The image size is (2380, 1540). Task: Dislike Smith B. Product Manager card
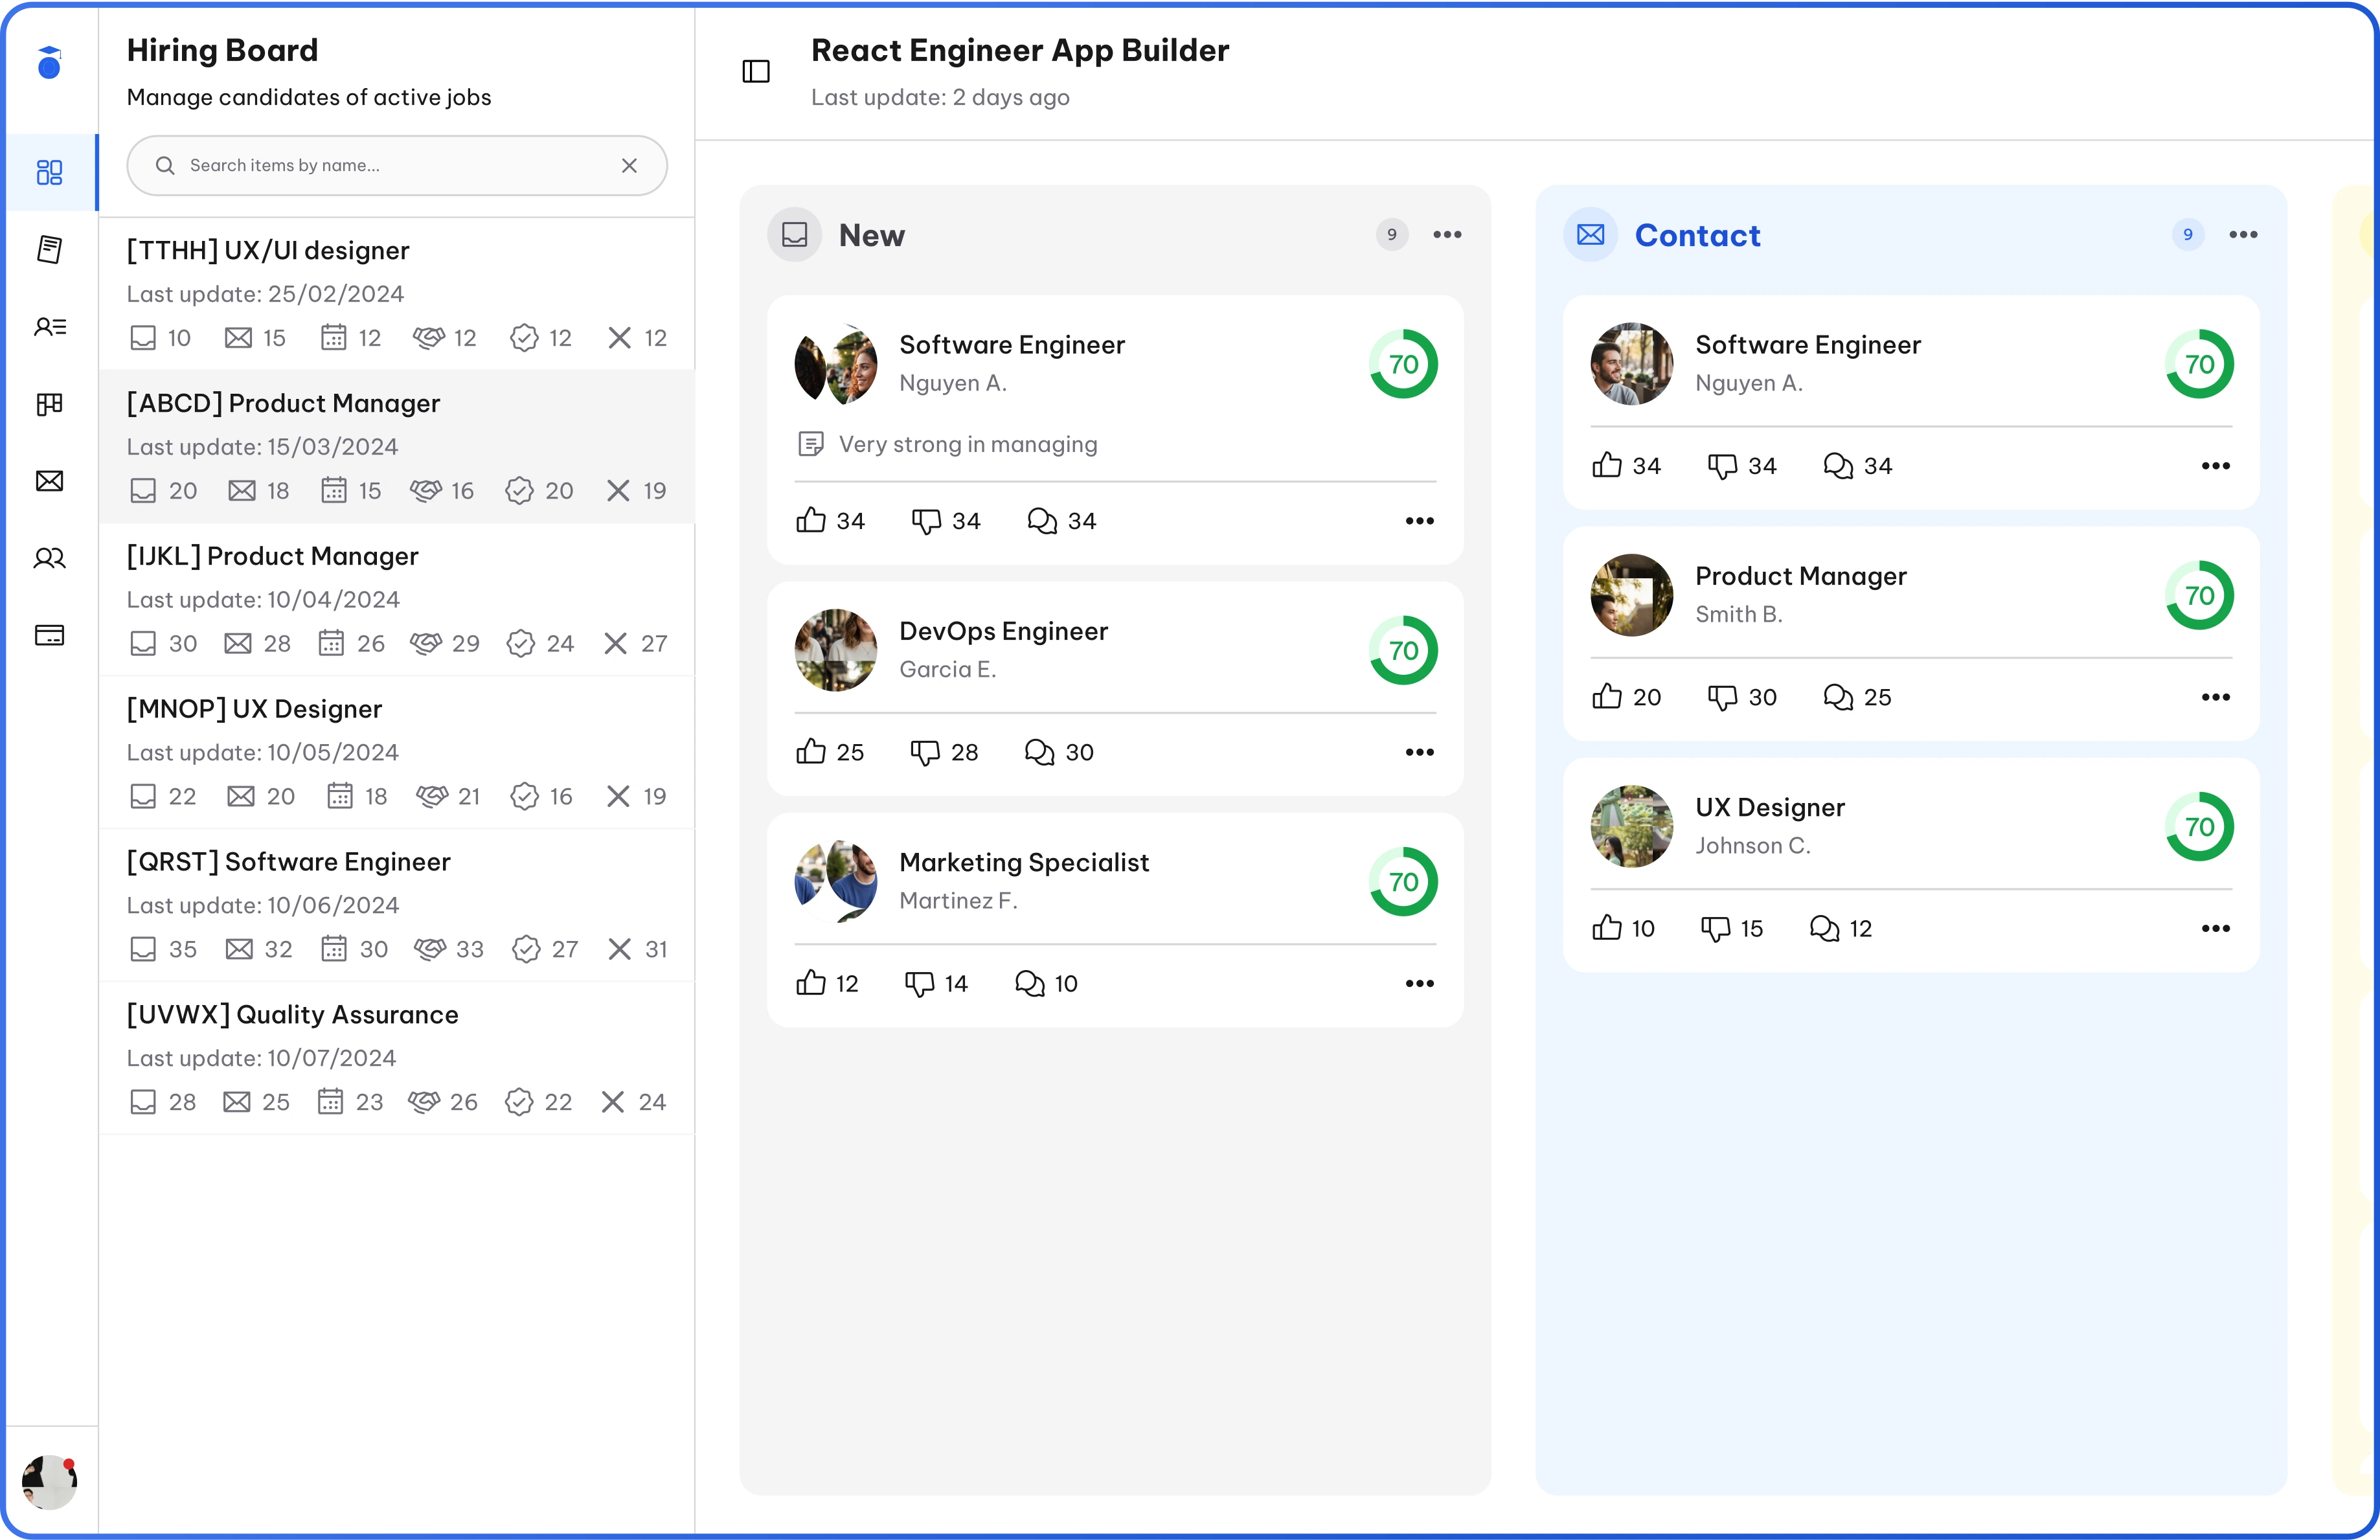(1722, 696)
